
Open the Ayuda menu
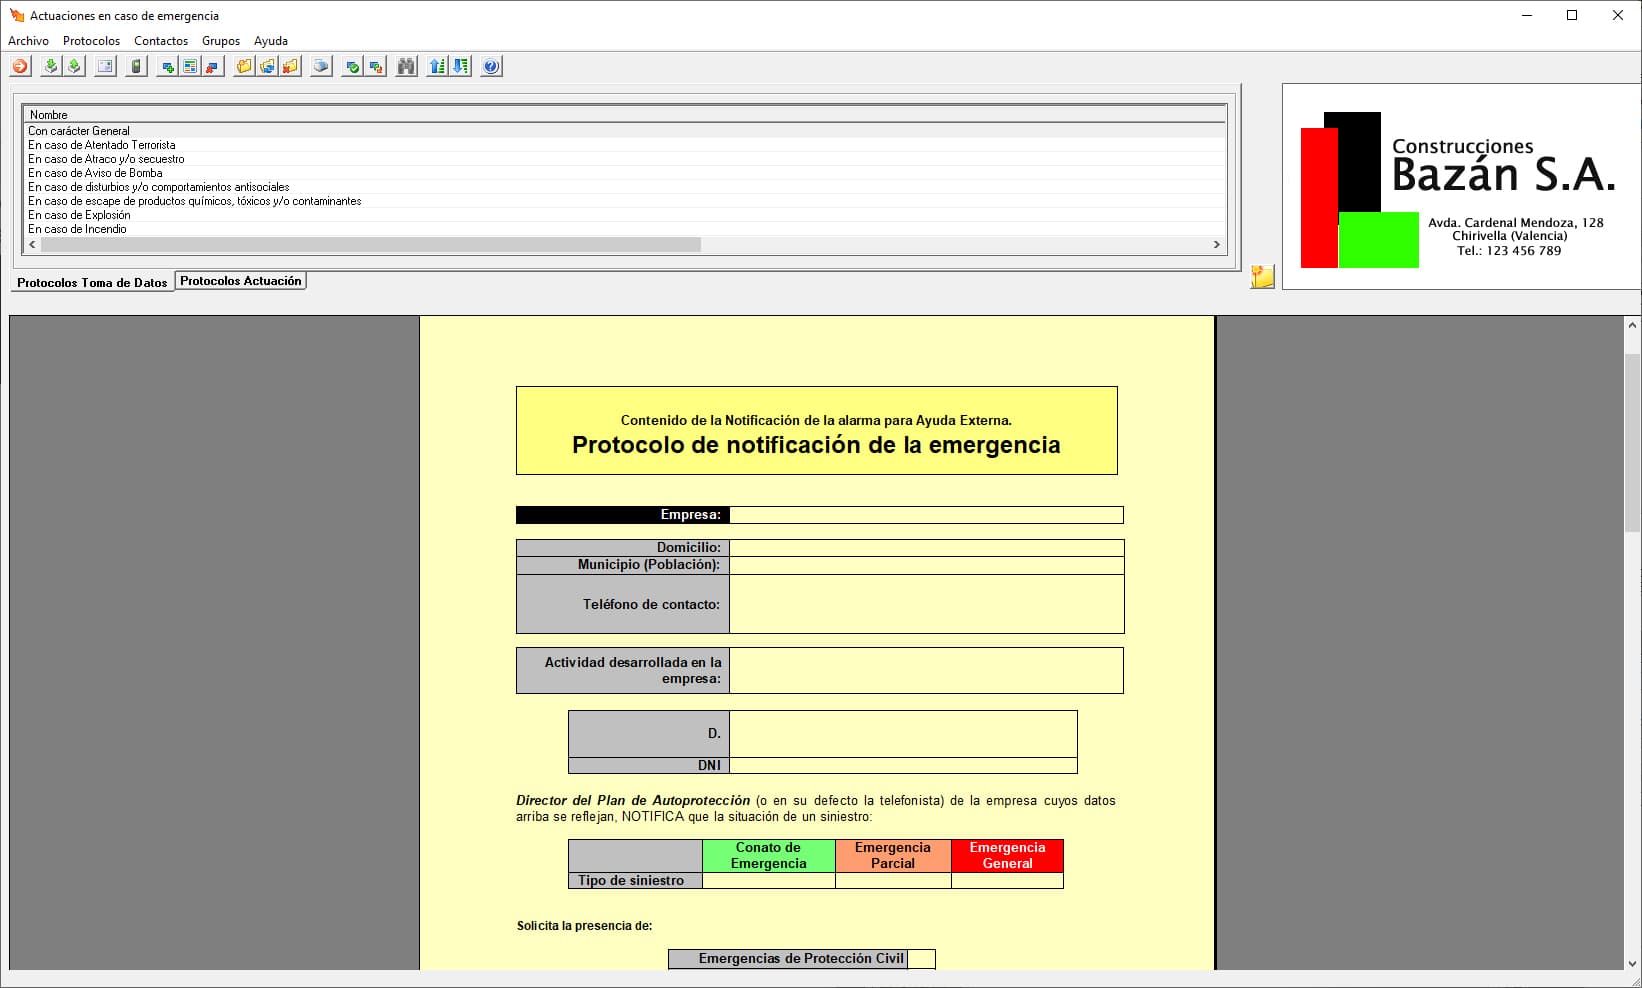(271, 41)
